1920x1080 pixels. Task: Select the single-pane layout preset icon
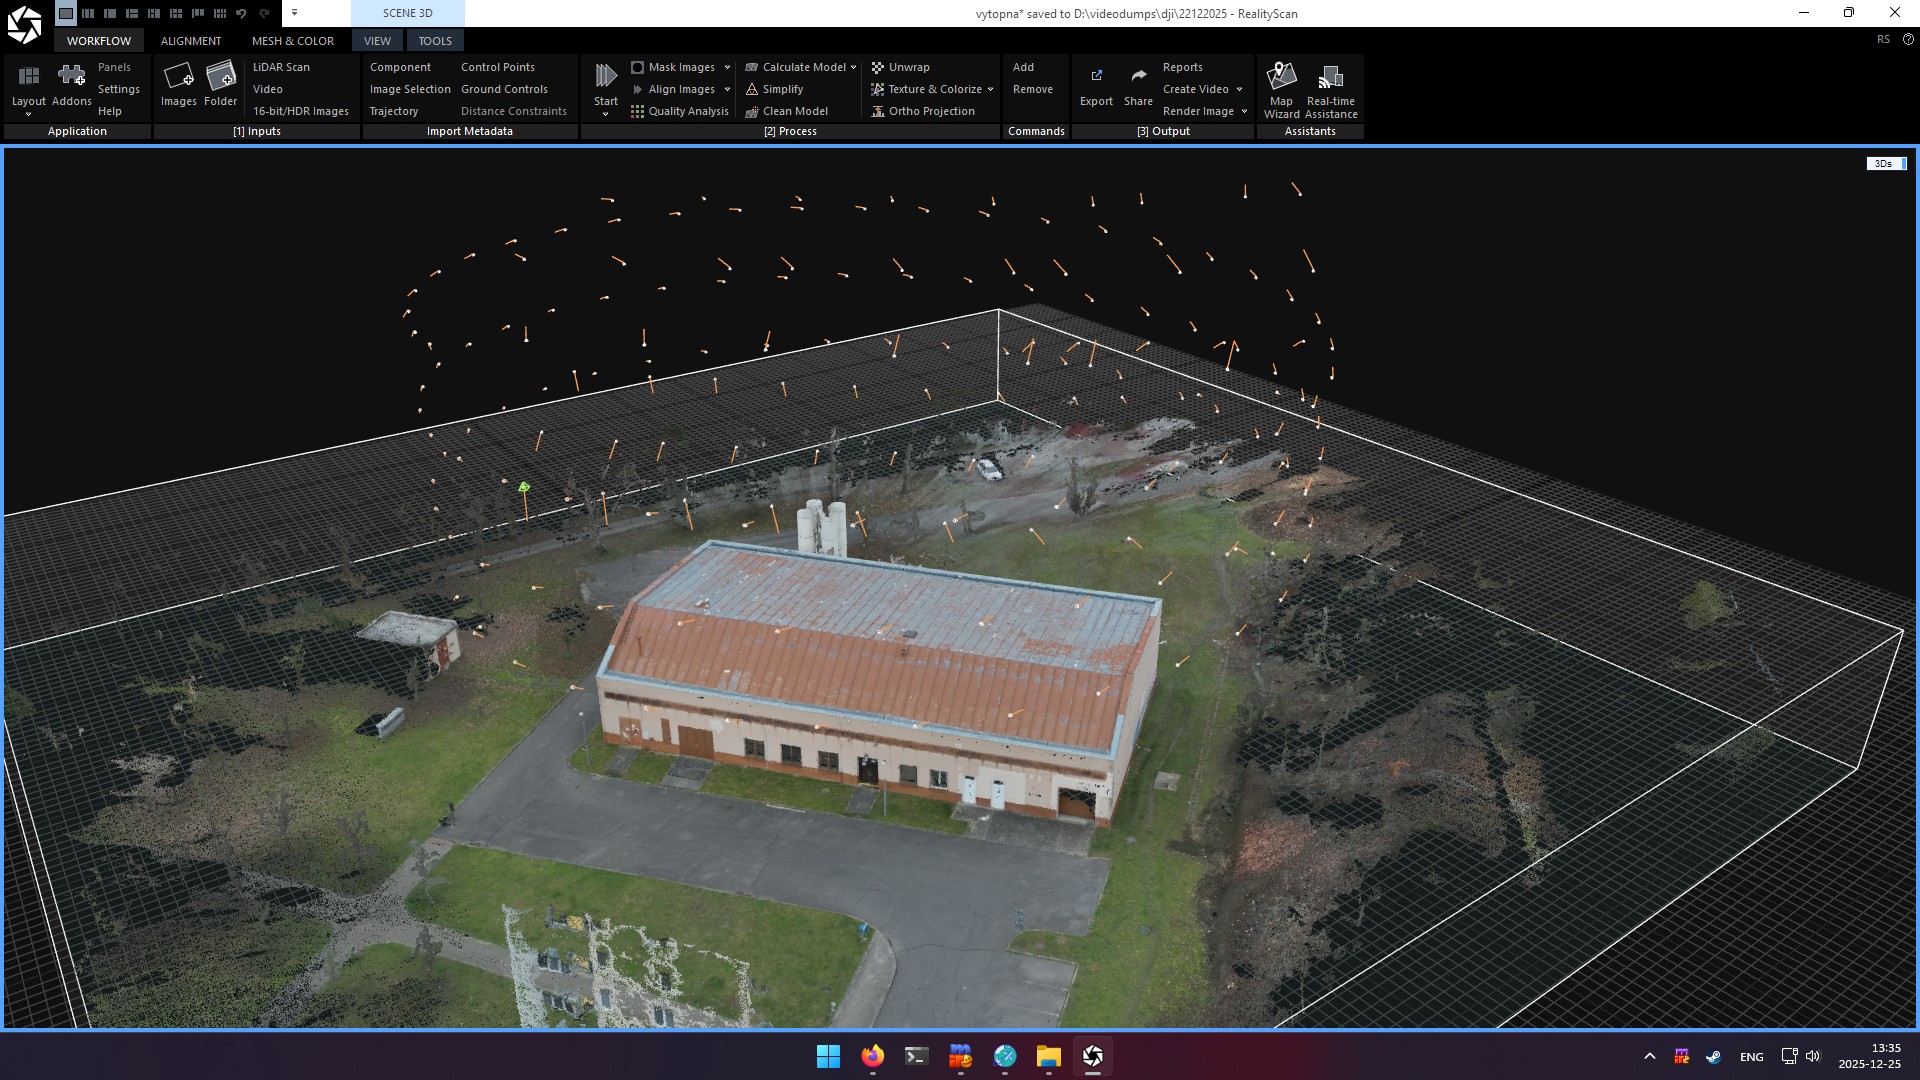click(x=66, y=14)
